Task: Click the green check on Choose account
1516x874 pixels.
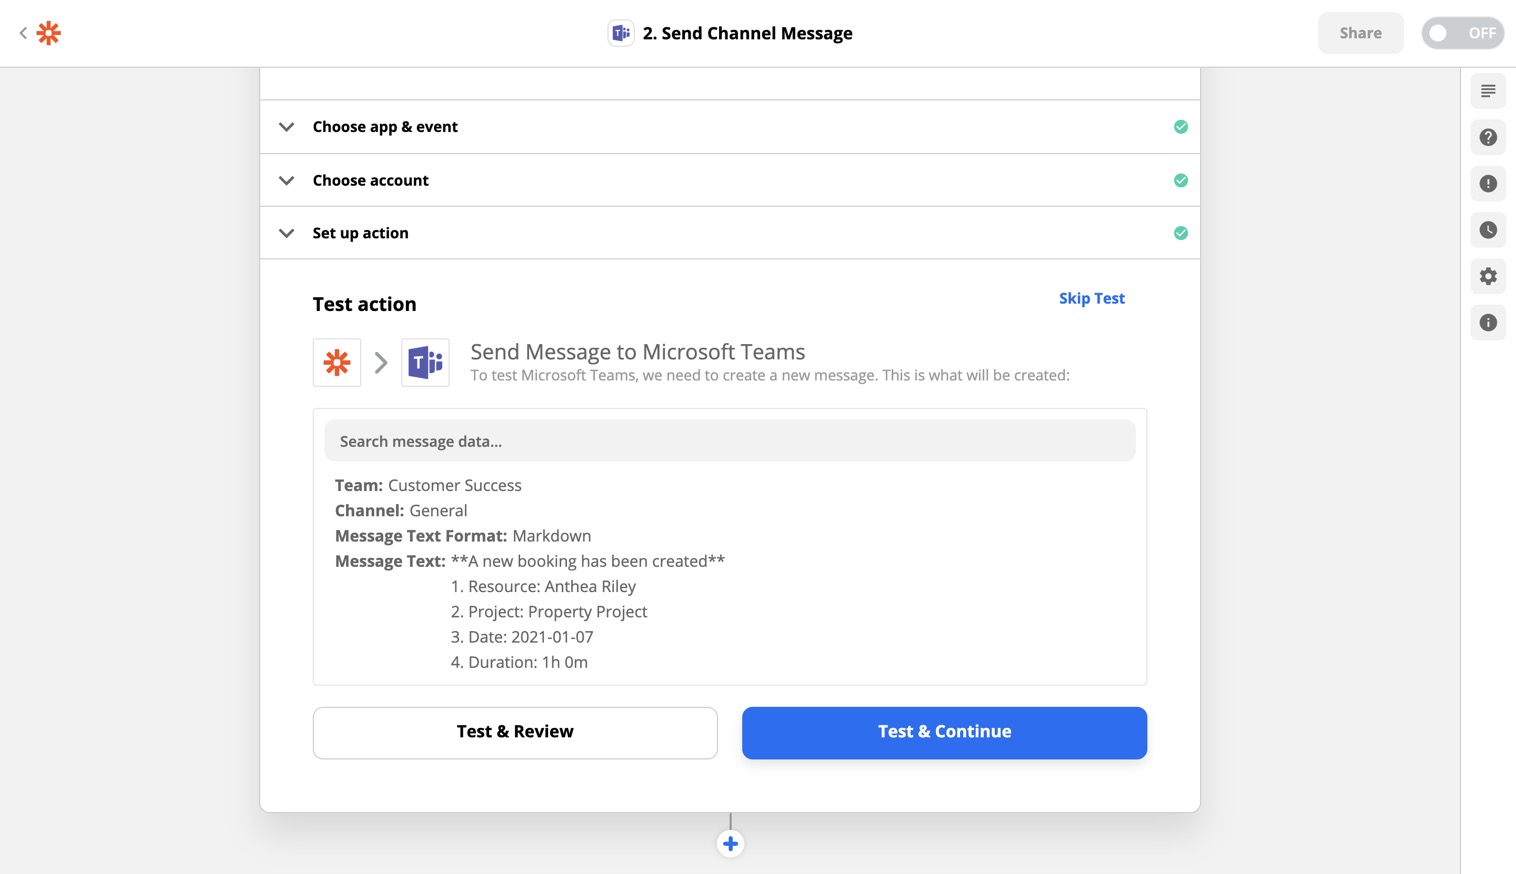Action: click(1181, 180)
